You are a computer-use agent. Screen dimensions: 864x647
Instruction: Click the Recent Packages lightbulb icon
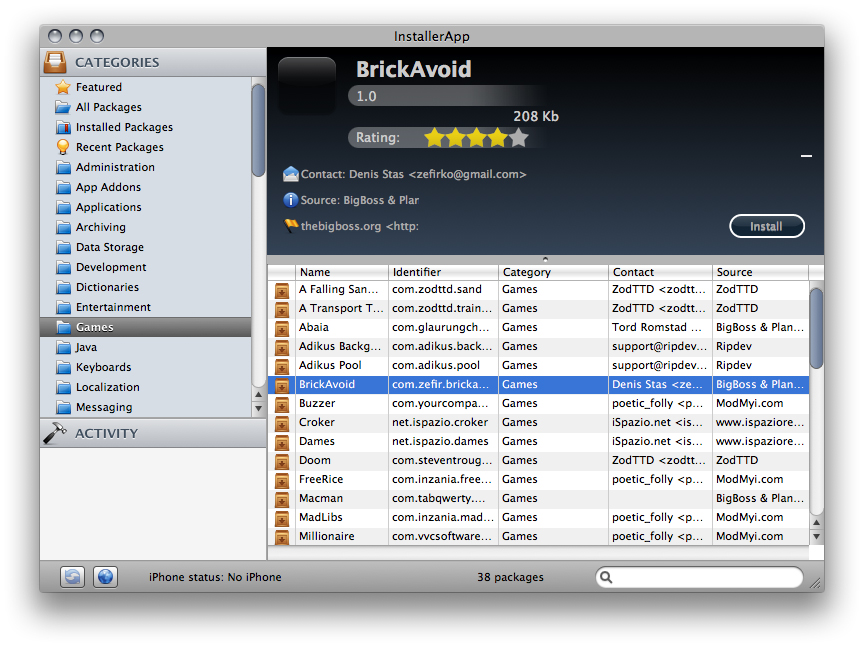[x=63, y=147]
